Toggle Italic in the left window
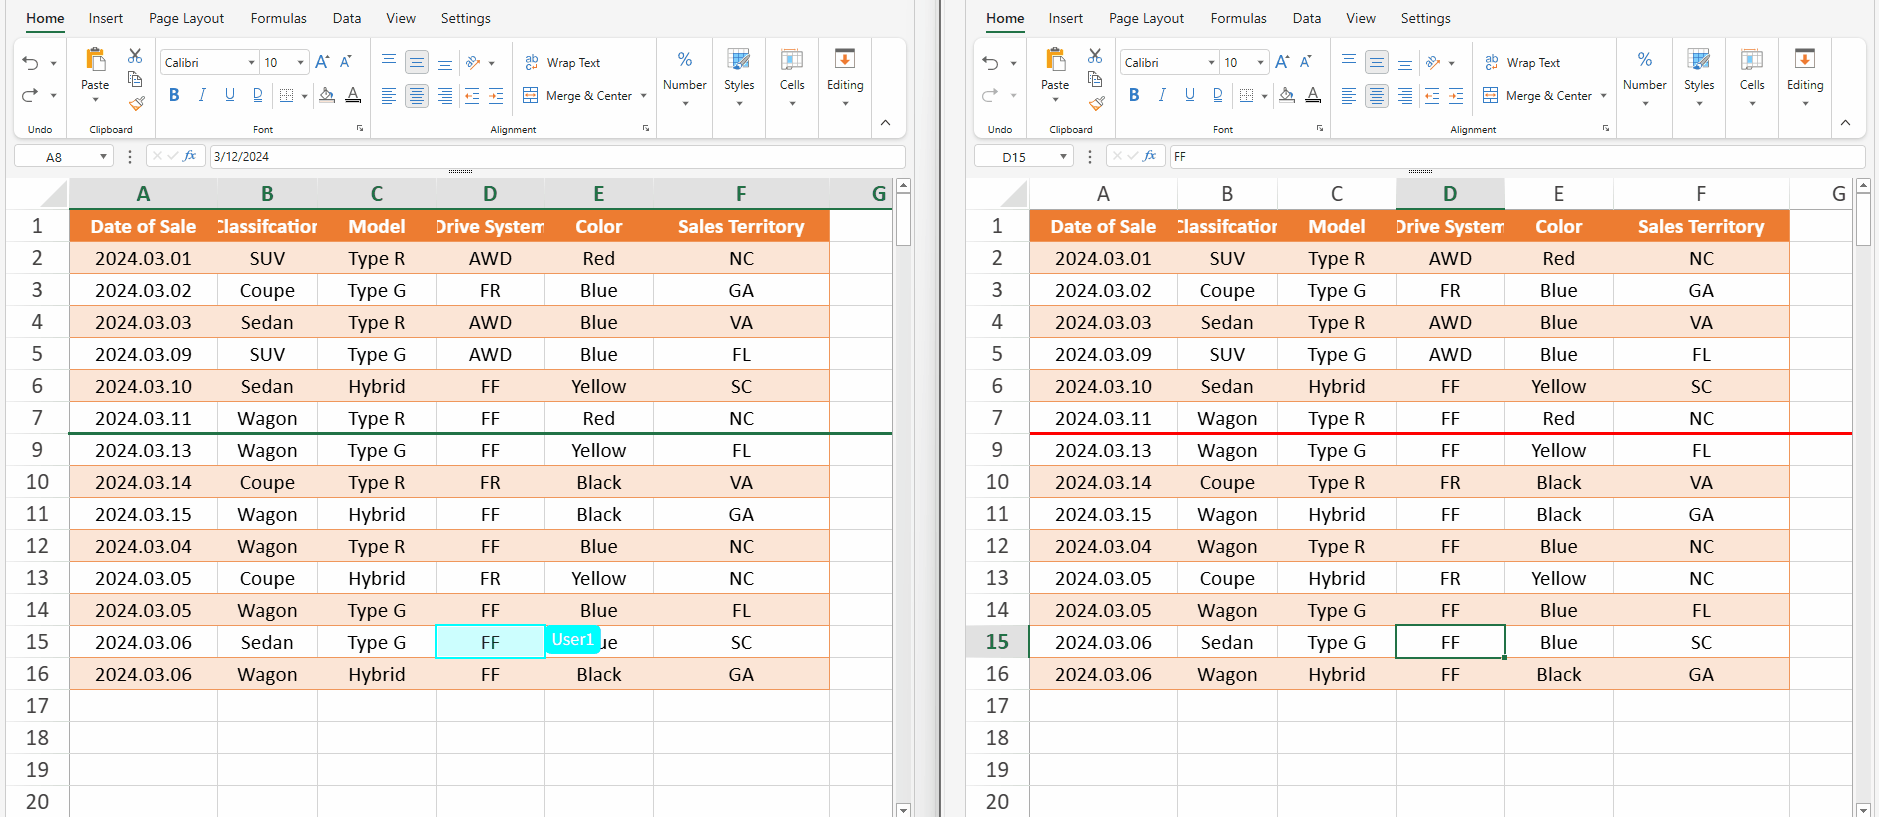1879x817 pixels. tap(202, 95)
